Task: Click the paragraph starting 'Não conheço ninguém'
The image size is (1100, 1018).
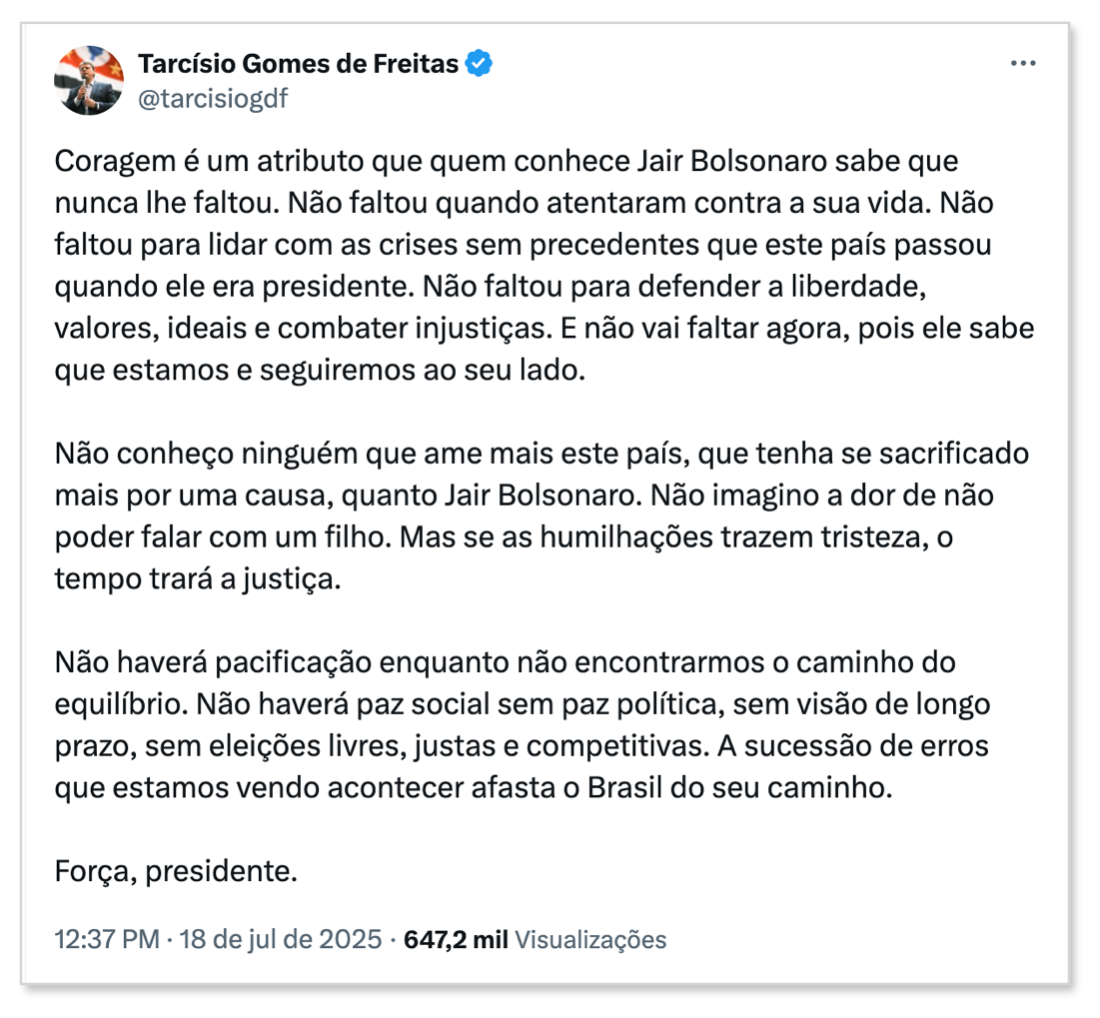Action: [542, 516]
